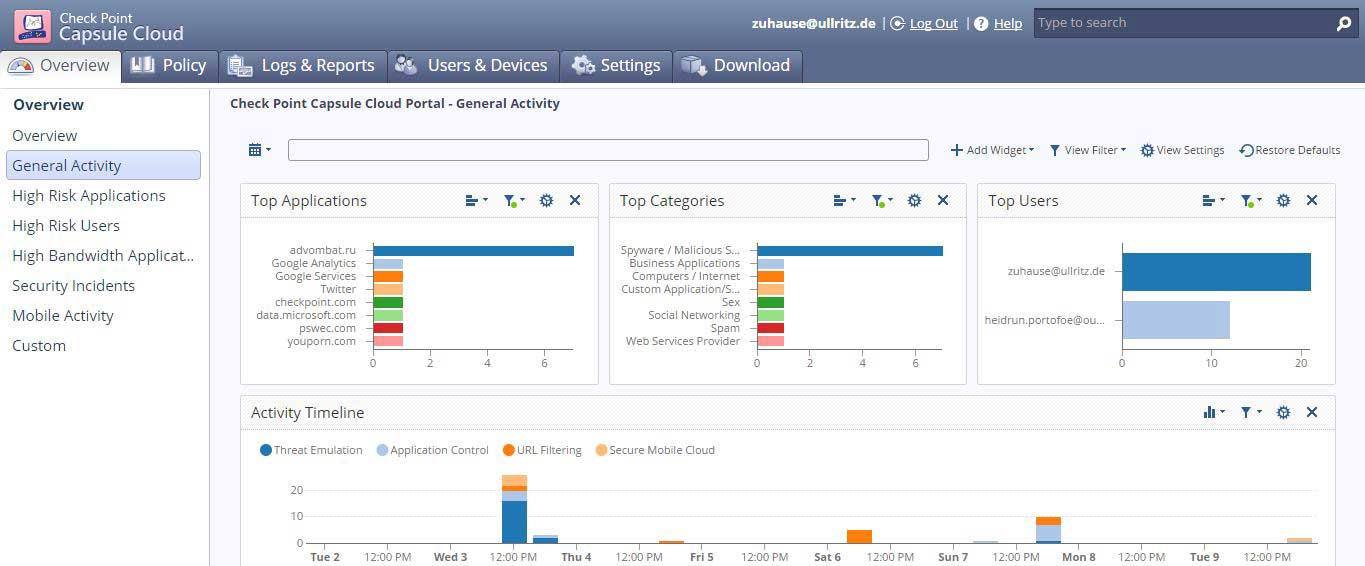Image resolution: width=1365 pixels, height=566 pixels.
Task: Open Custom view in sidebar
Action: (x=39, y=346)
